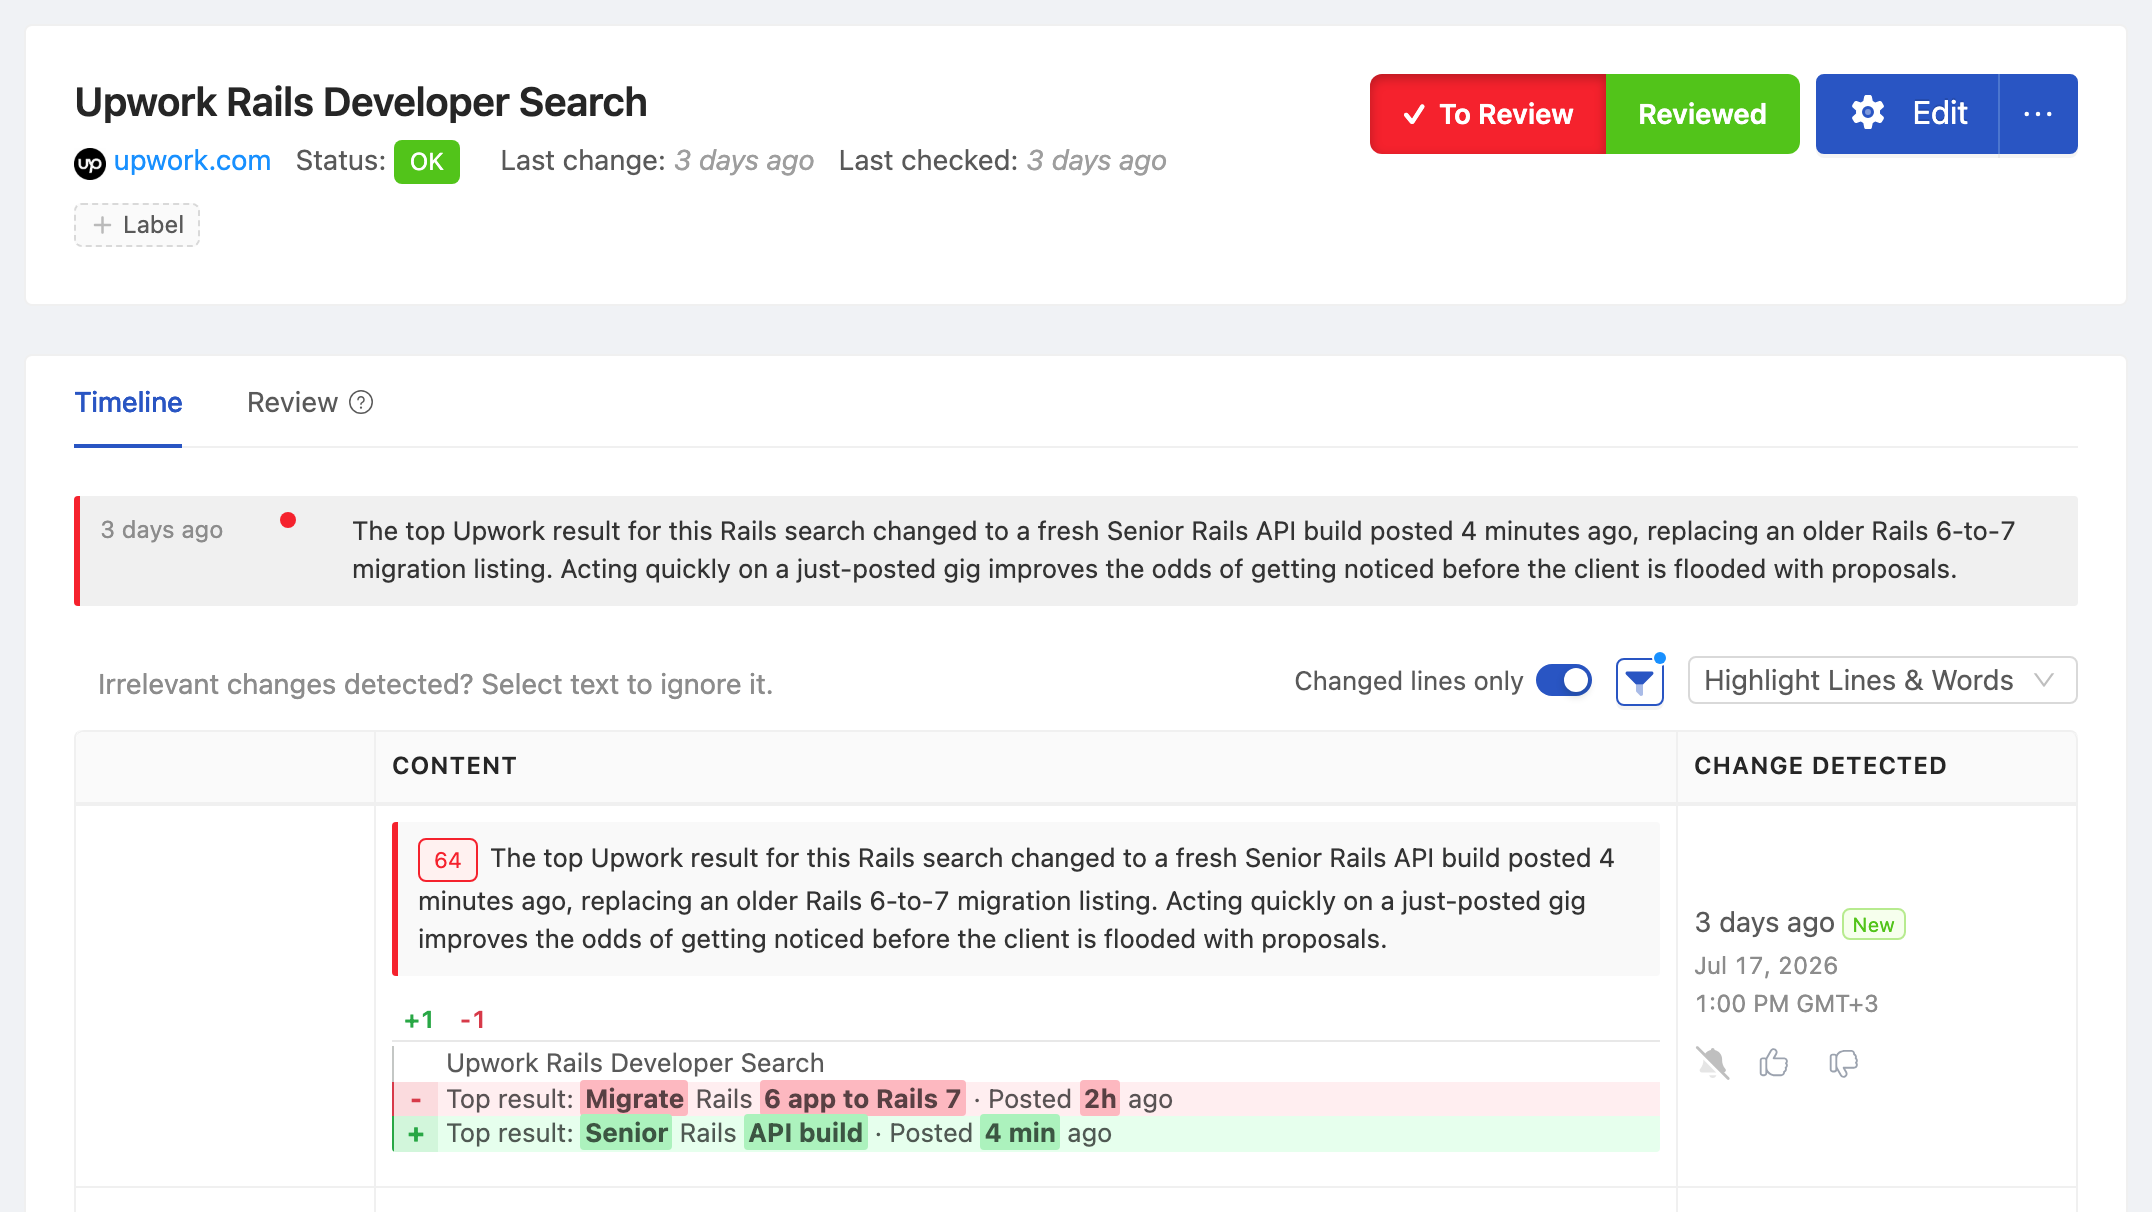Click the -1 deletions count

[472, 1020]
